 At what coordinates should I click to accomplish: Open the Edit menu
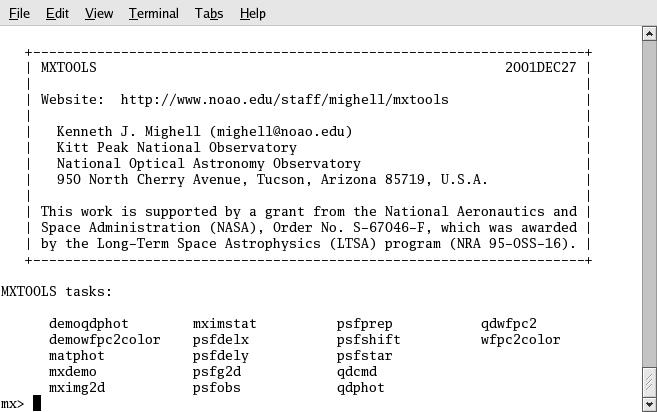coord(57,13)
